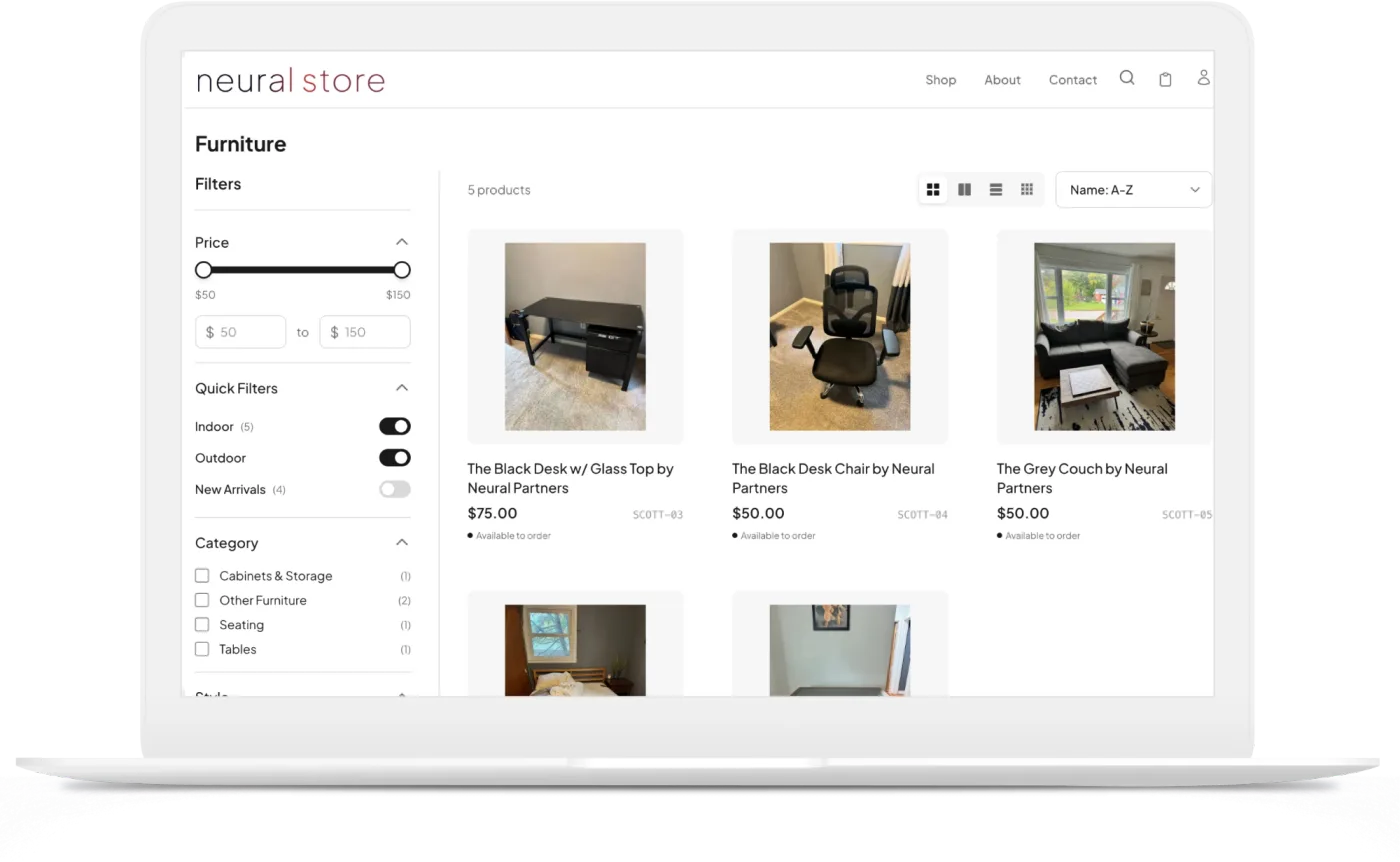Open the Contact page link
The height and width of the screenshot is (862, 1400).
pos(1073,80)
